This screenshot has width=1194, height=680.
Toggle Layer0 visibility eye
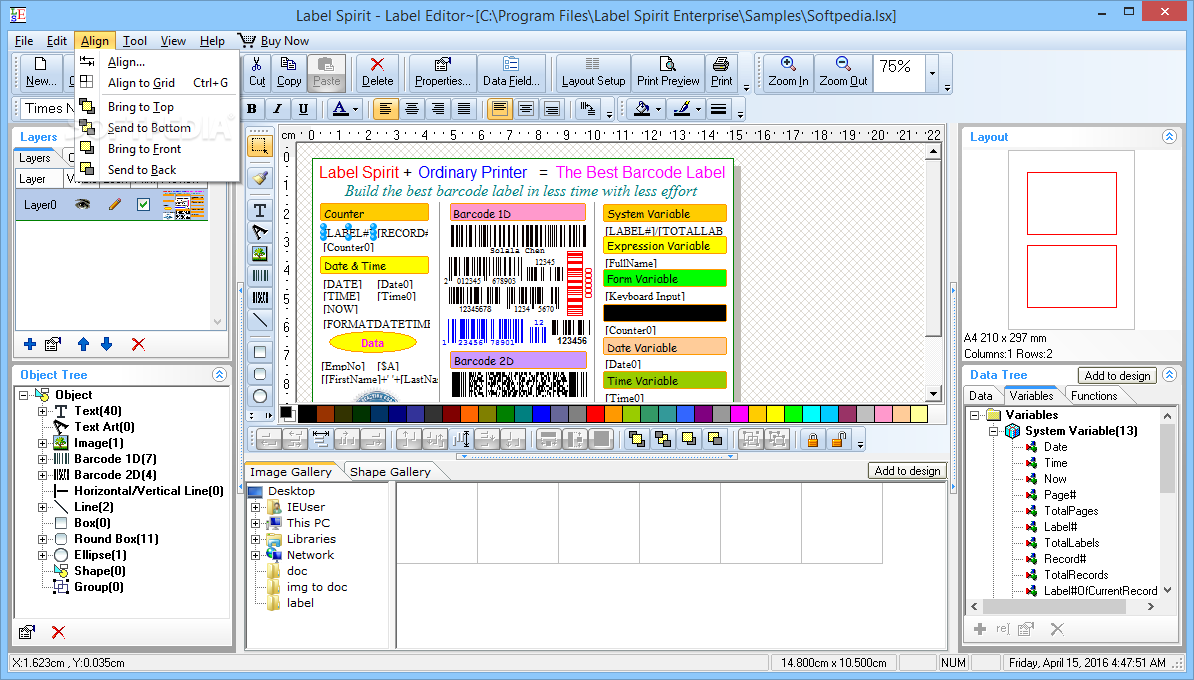click(81, 204)
